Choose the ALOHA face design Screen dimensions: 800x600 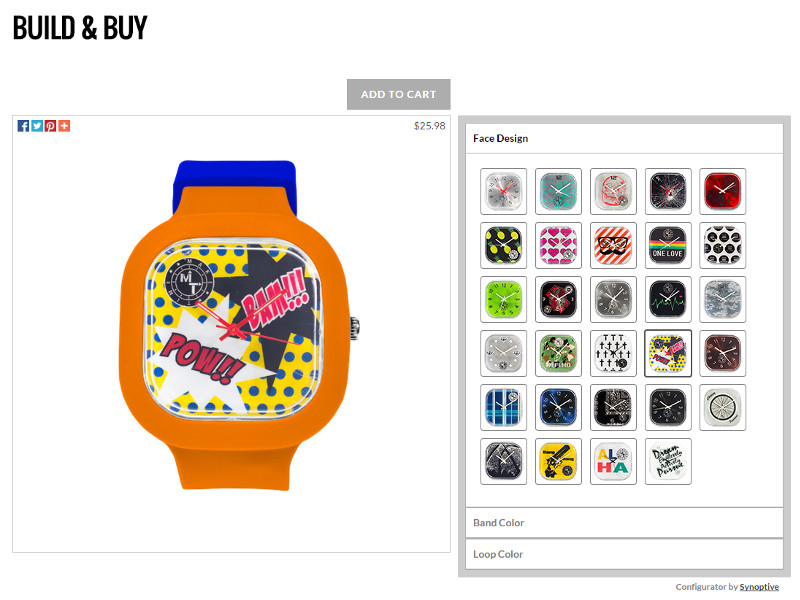click(x=613, y=461)
